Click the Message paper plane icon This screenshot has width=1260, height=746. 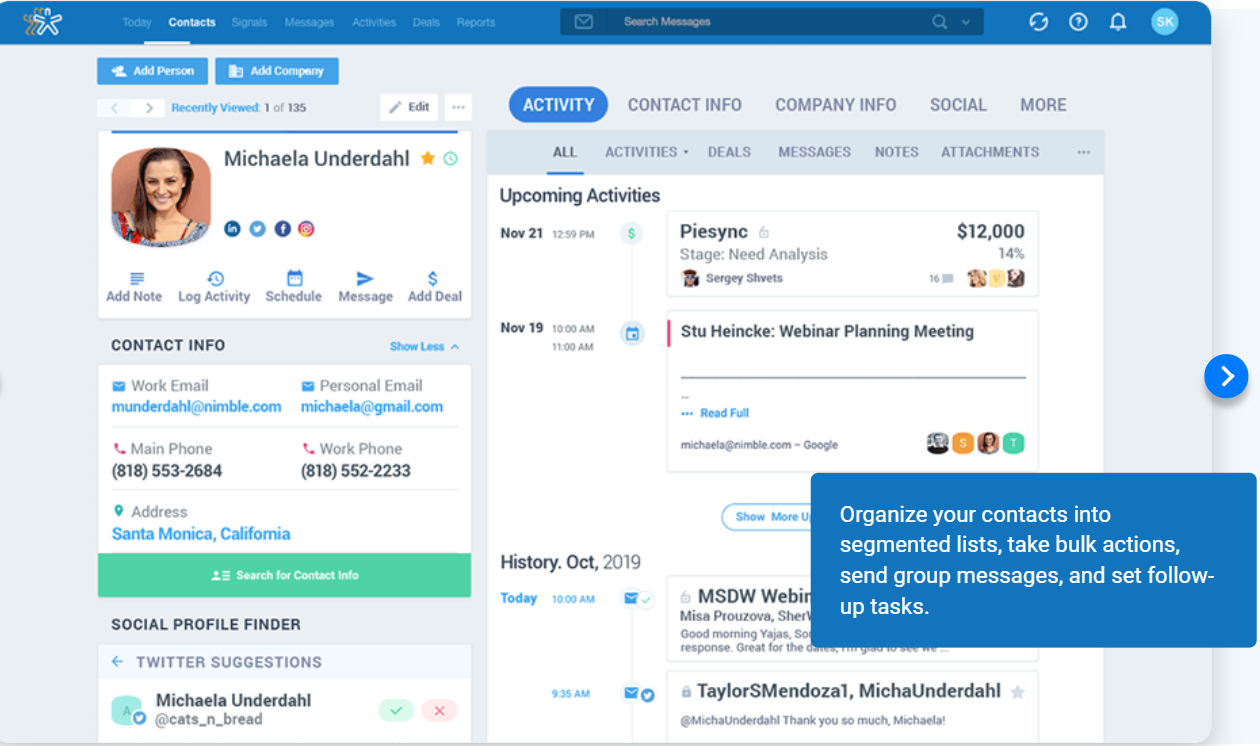click(x=365, y=279)
